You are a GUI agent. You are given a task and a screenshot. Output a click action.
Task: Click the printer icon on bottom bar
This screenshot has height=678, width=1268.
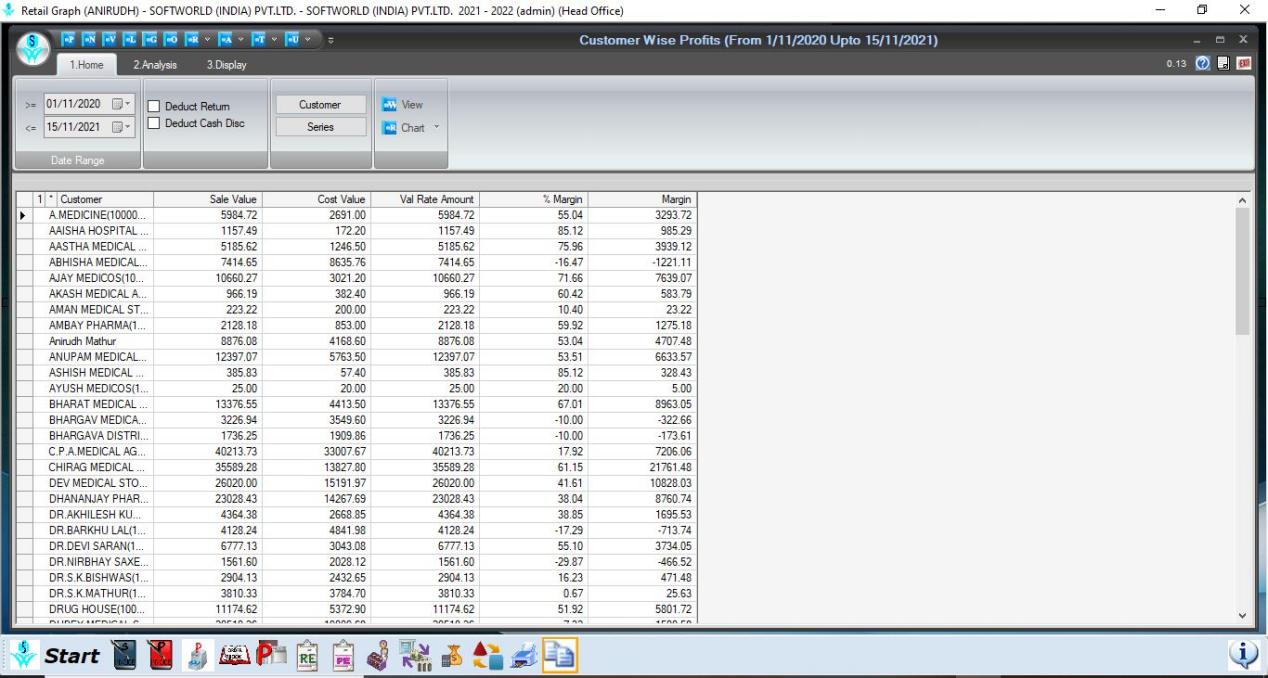pos(522,656)
